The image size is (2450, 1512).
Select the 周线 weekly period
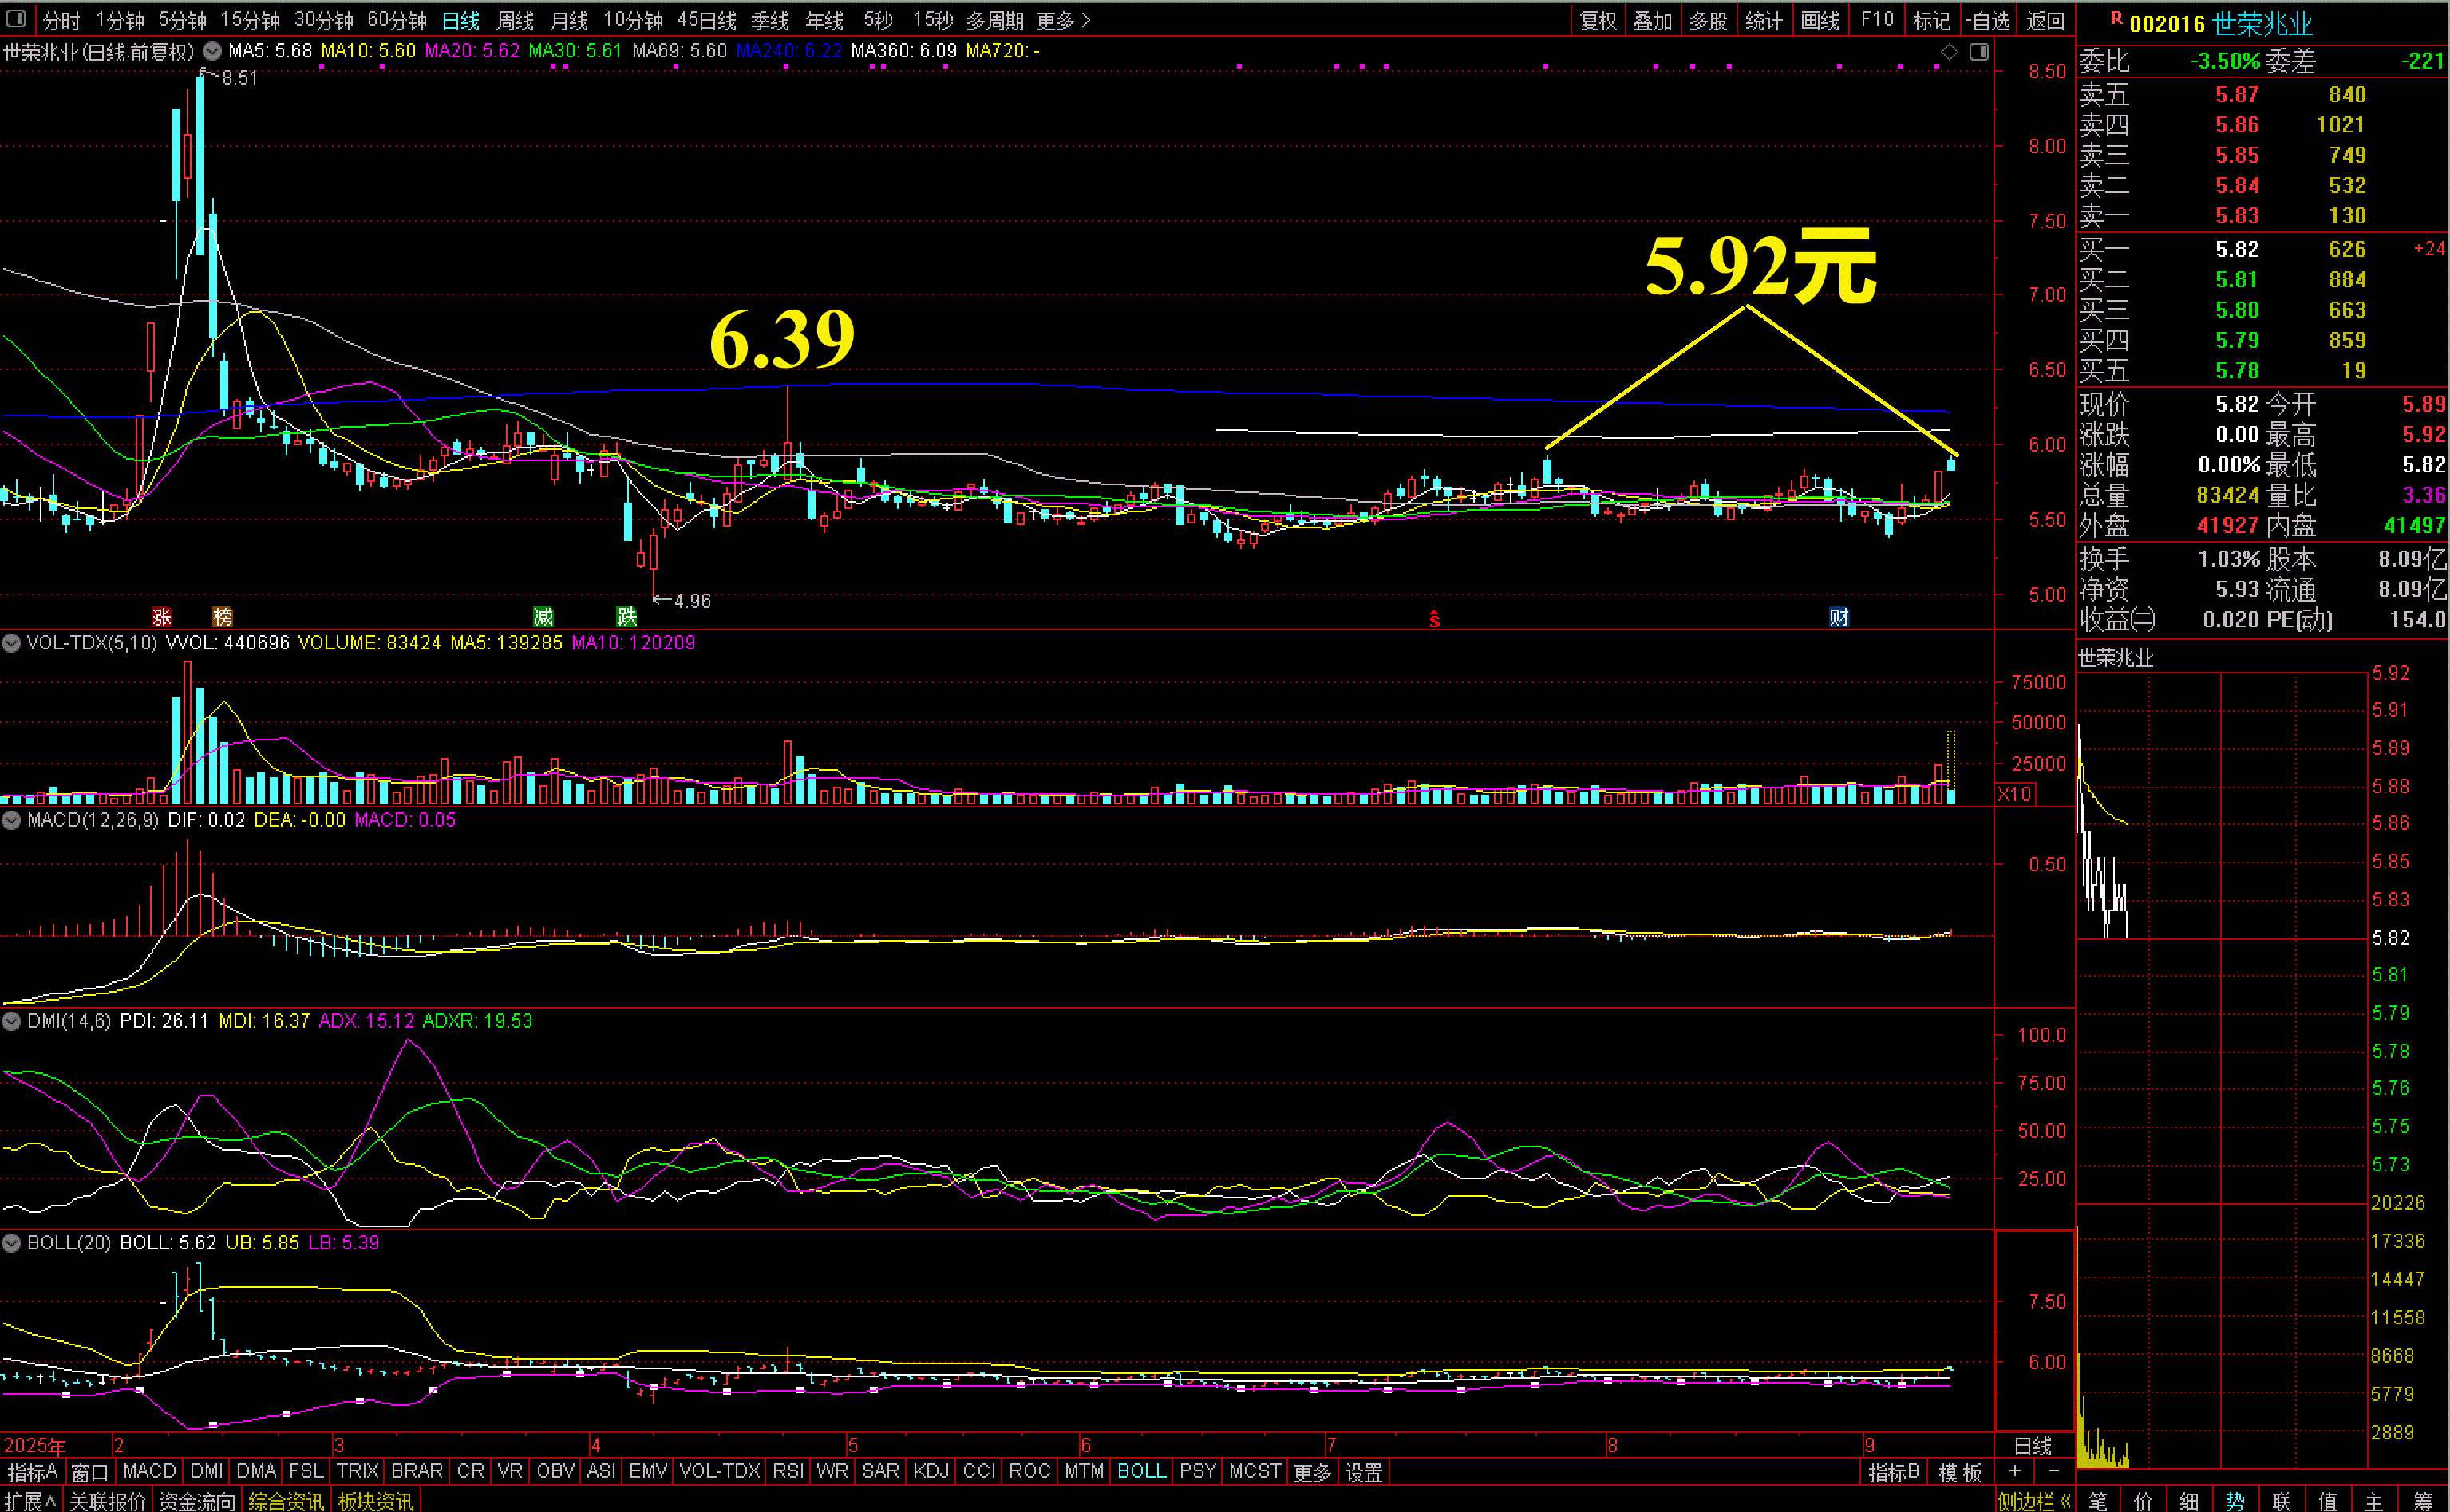click(515, 20)
